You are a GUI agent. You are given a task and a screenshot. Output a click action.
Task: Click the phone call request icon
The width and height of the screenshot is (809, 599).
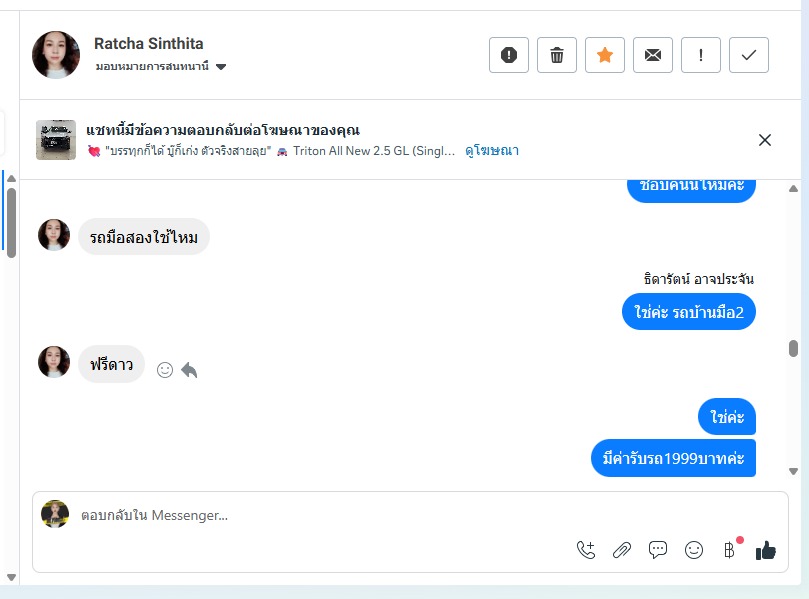point(586,549)
